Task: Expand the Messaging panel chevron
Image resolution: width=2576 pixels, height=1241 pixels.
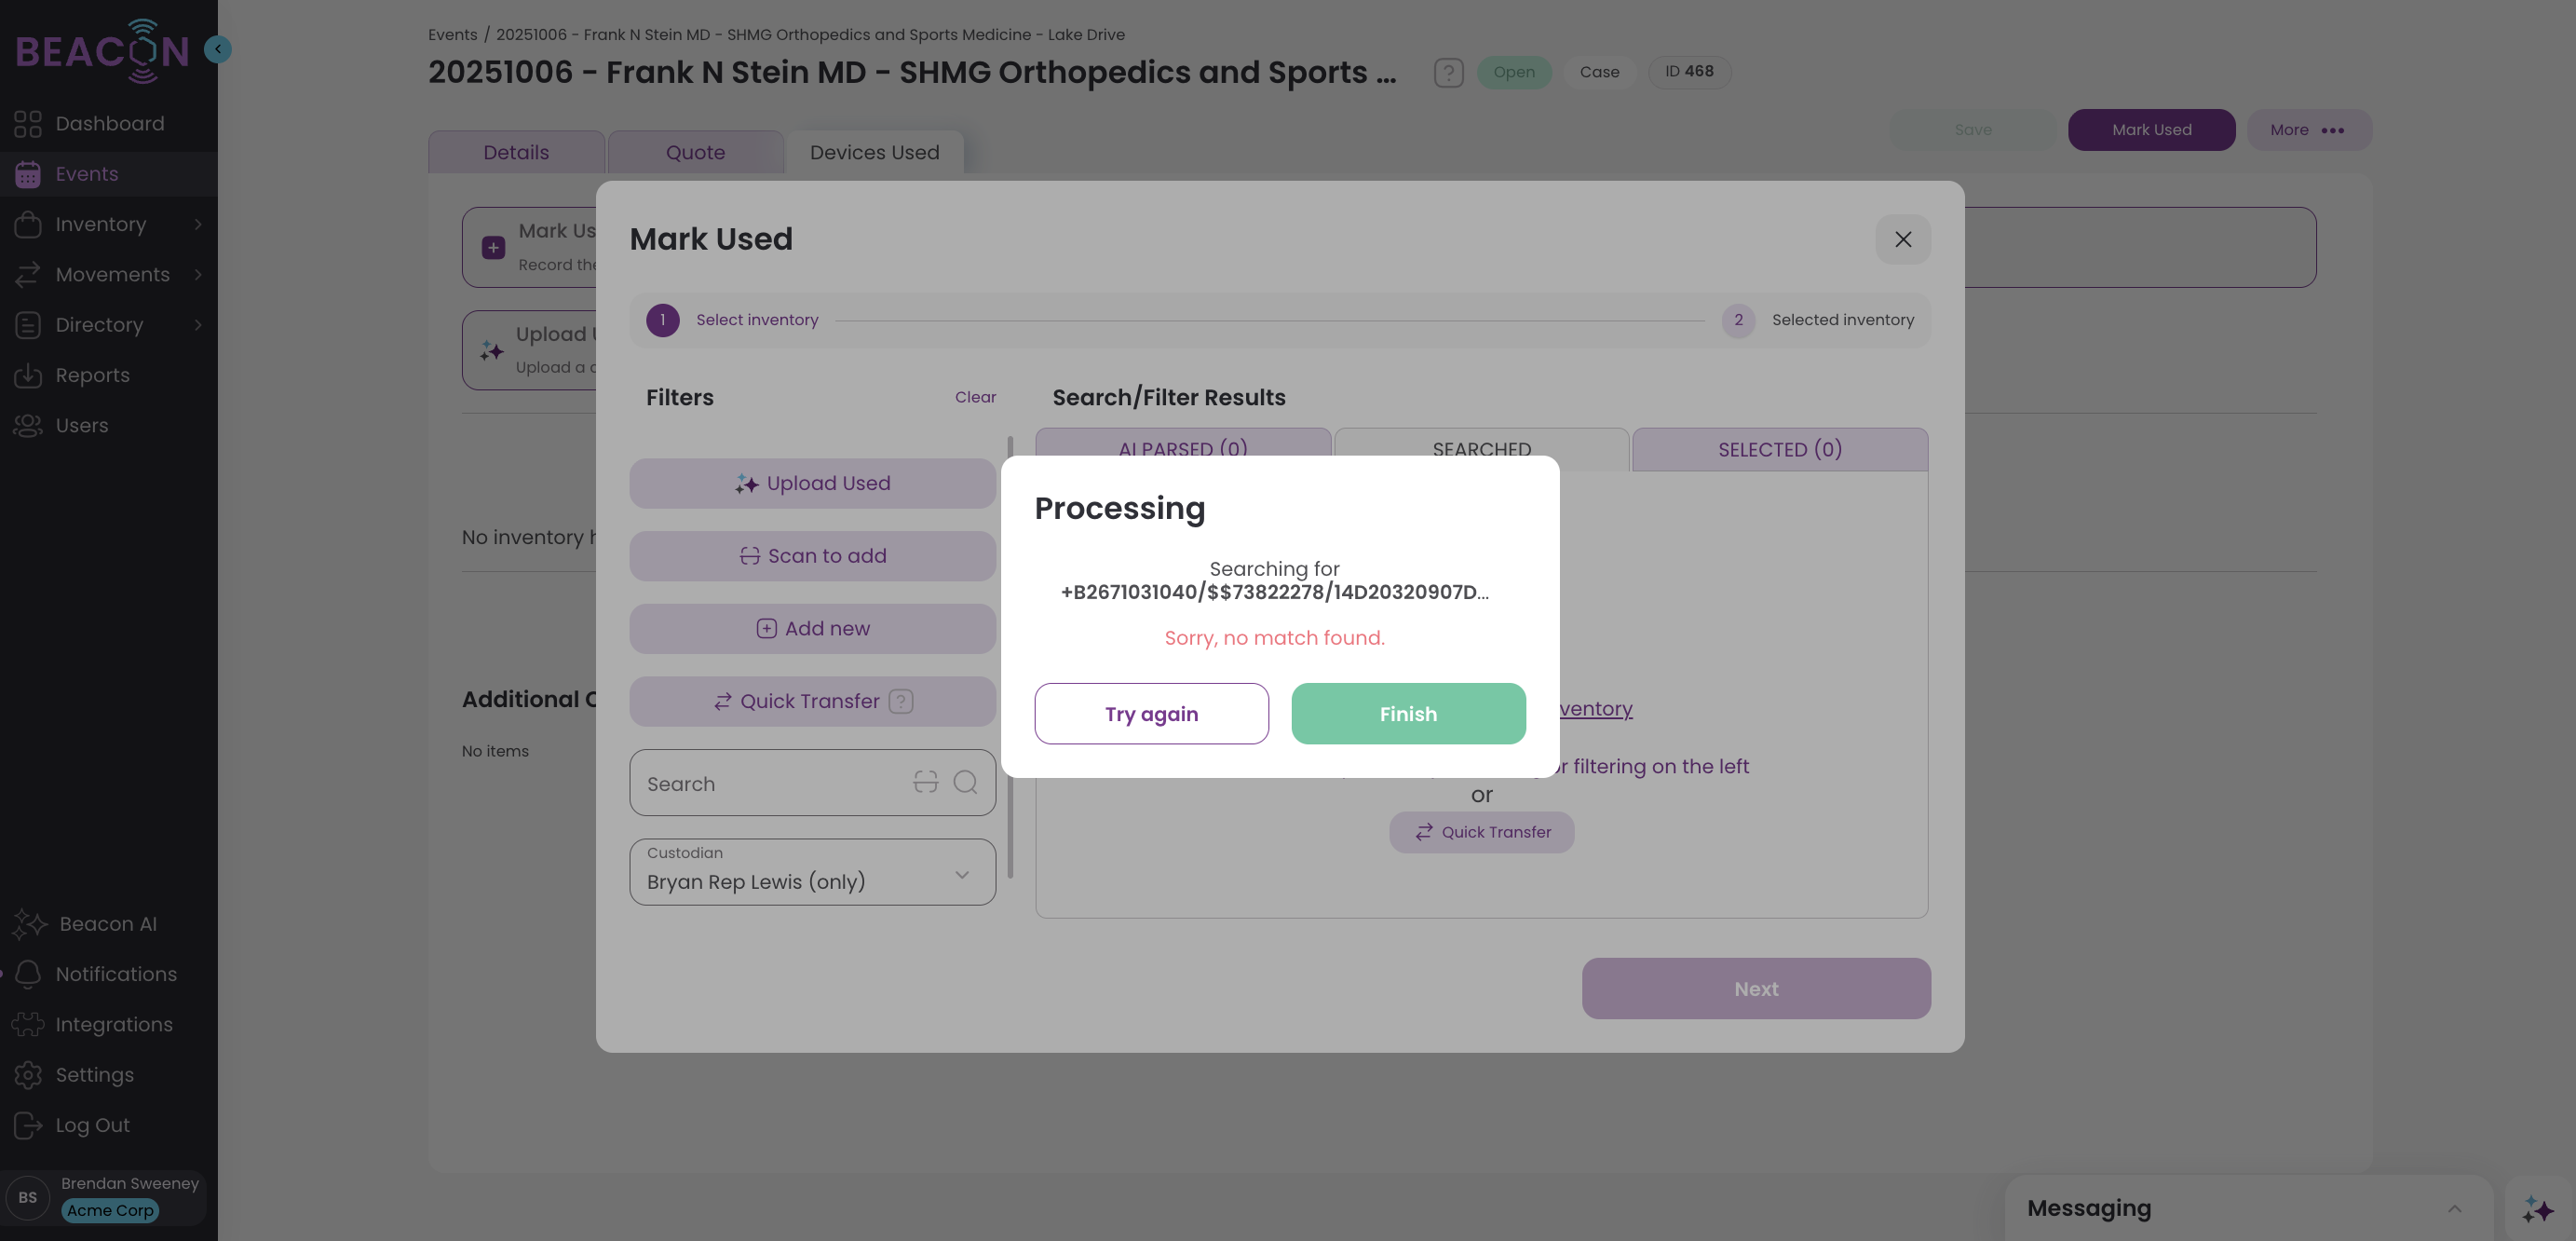Action: pyautogui.click(x=2454, y=1208)
